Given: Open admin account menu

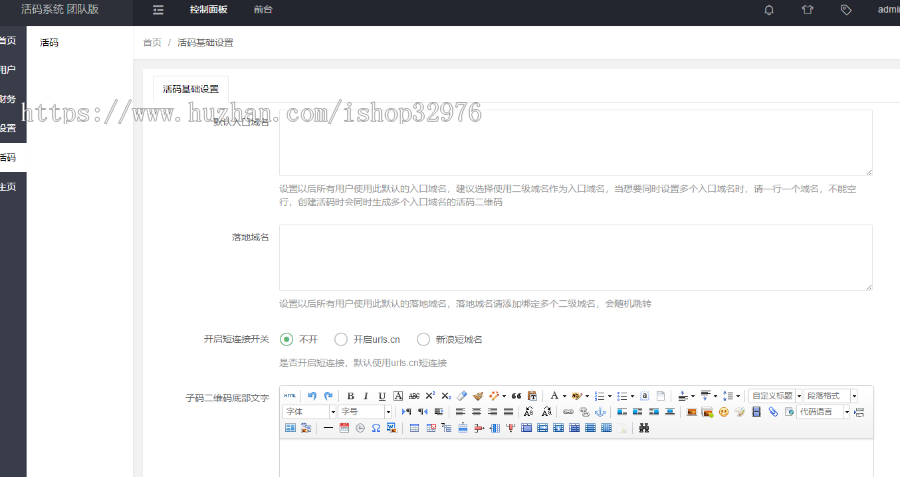Looking at the screenshot, I should [889, 10].
